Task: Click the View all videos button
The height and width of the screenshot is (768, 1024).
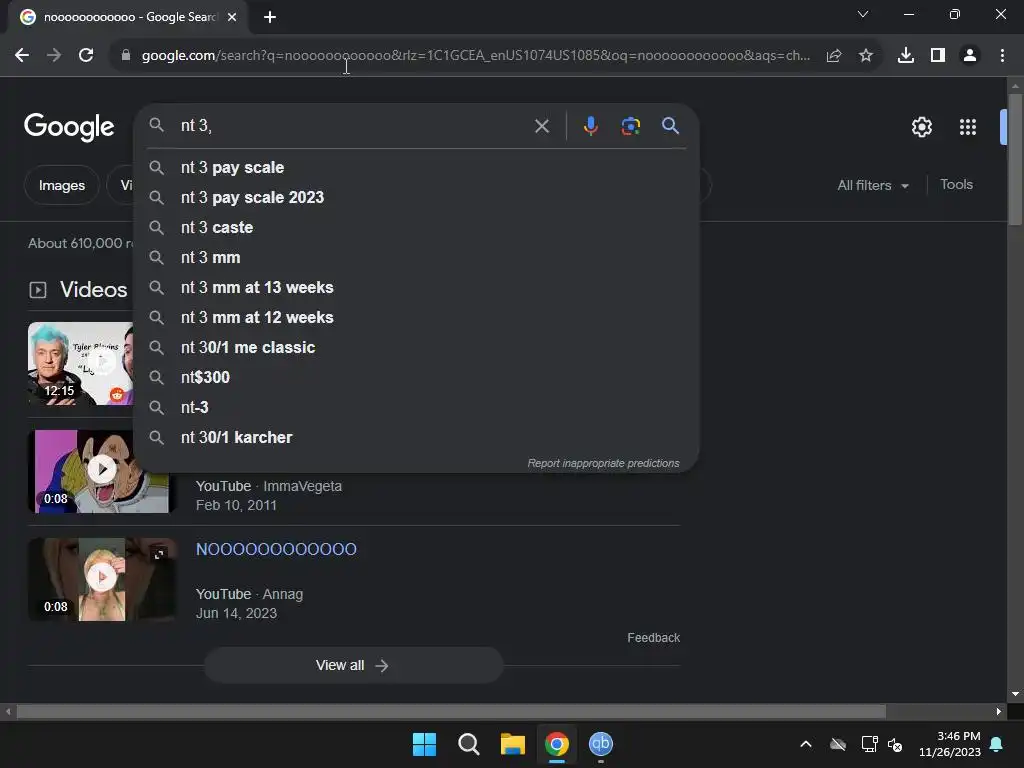Action: pos(353,665)
